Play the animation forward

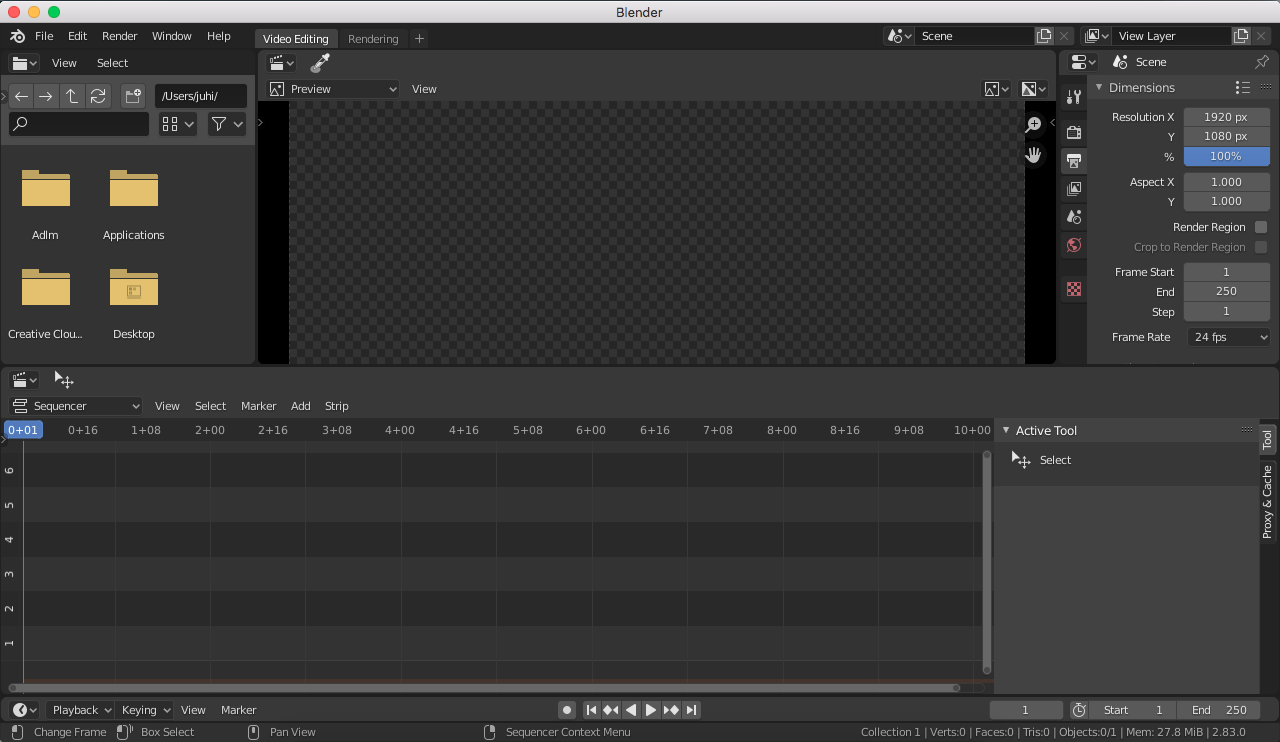651,709
